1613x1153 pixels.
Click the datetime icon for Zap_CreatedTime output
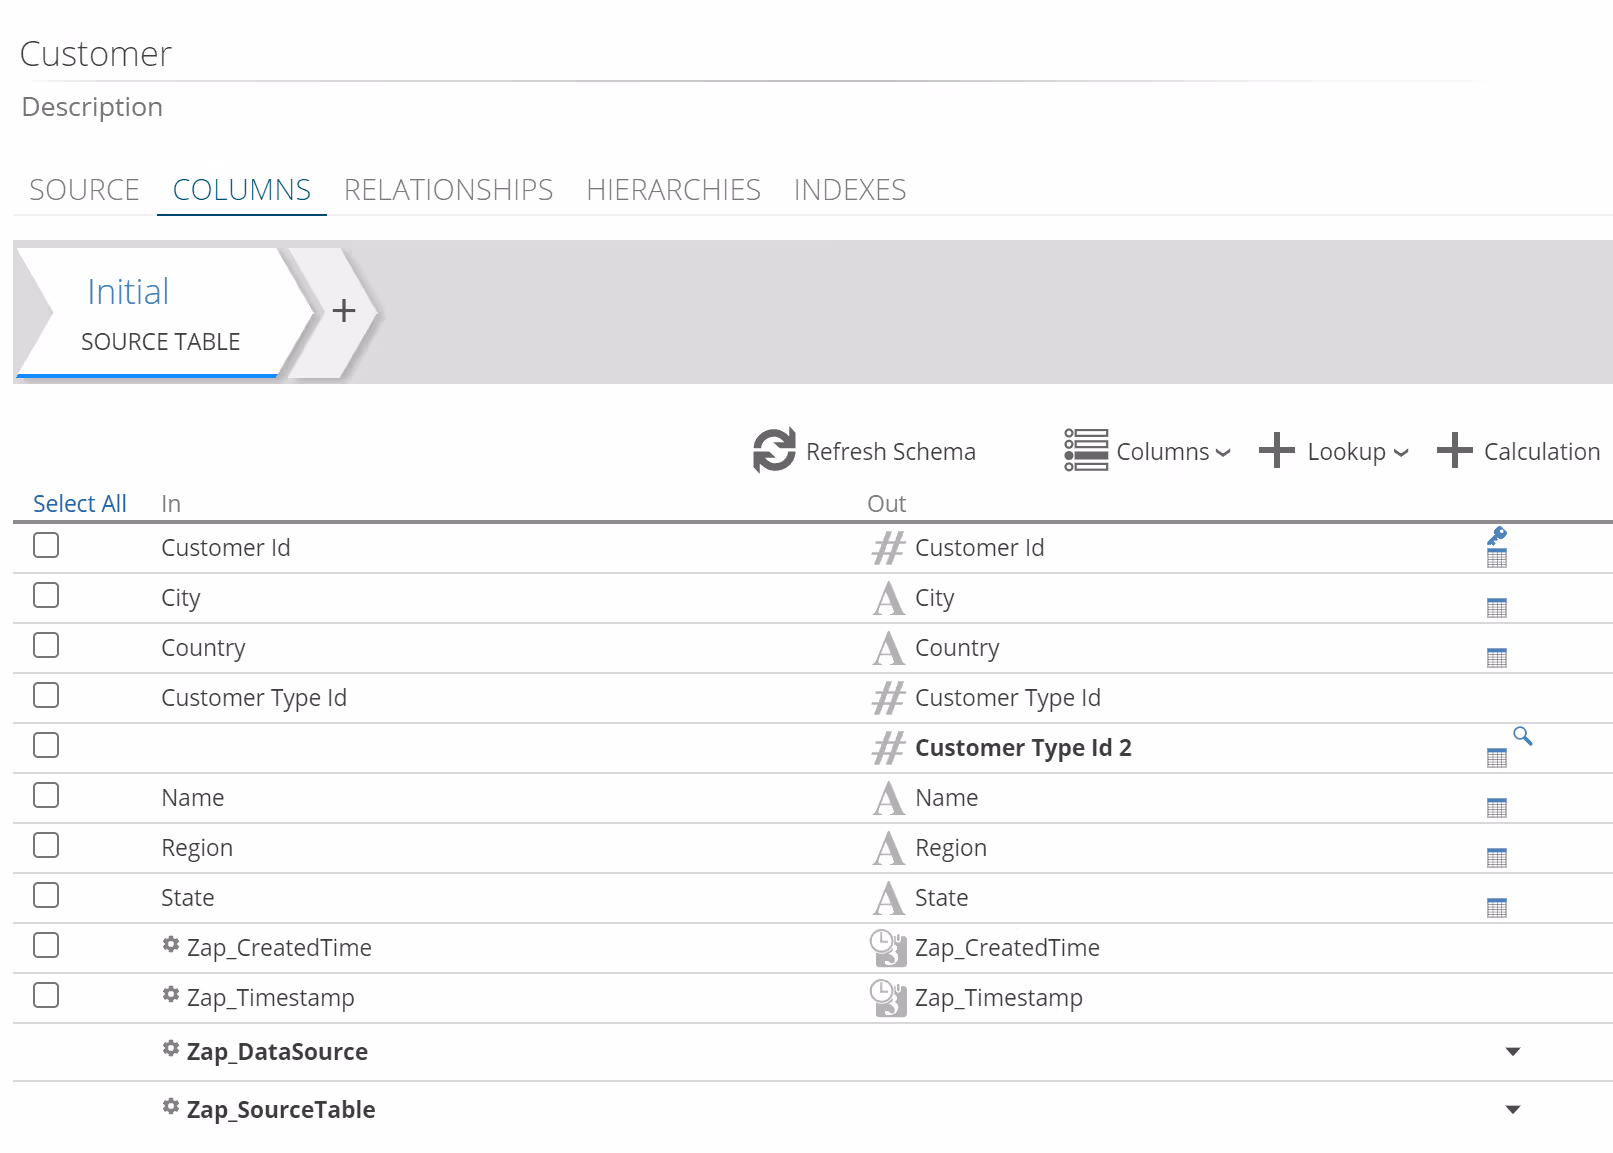pyautogui.click(x=887, y=948)
